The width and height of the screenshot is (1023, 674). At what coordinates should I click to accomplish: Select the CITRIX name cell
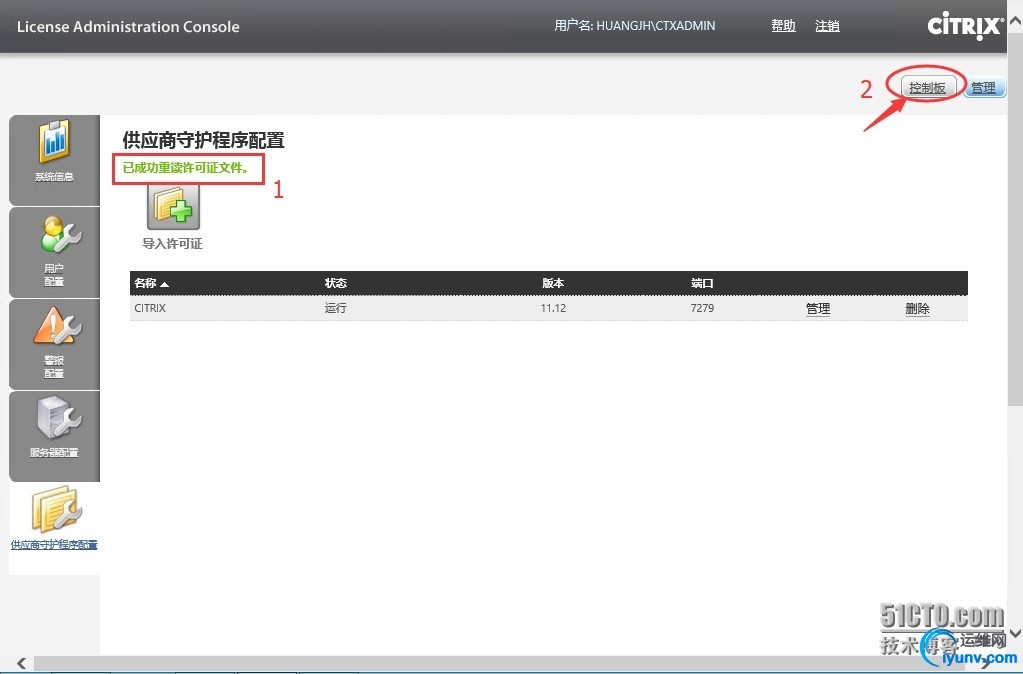[x=150, y=308]
